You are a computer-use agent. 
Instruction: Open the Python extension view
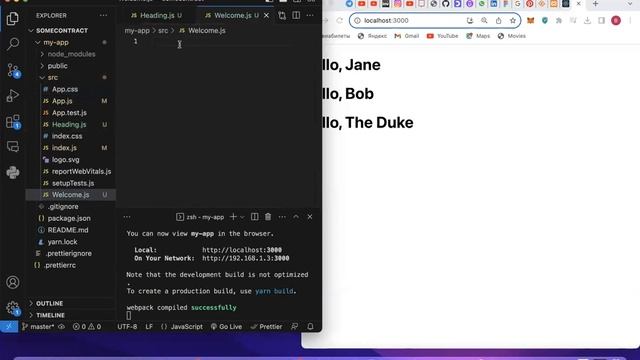13,172
